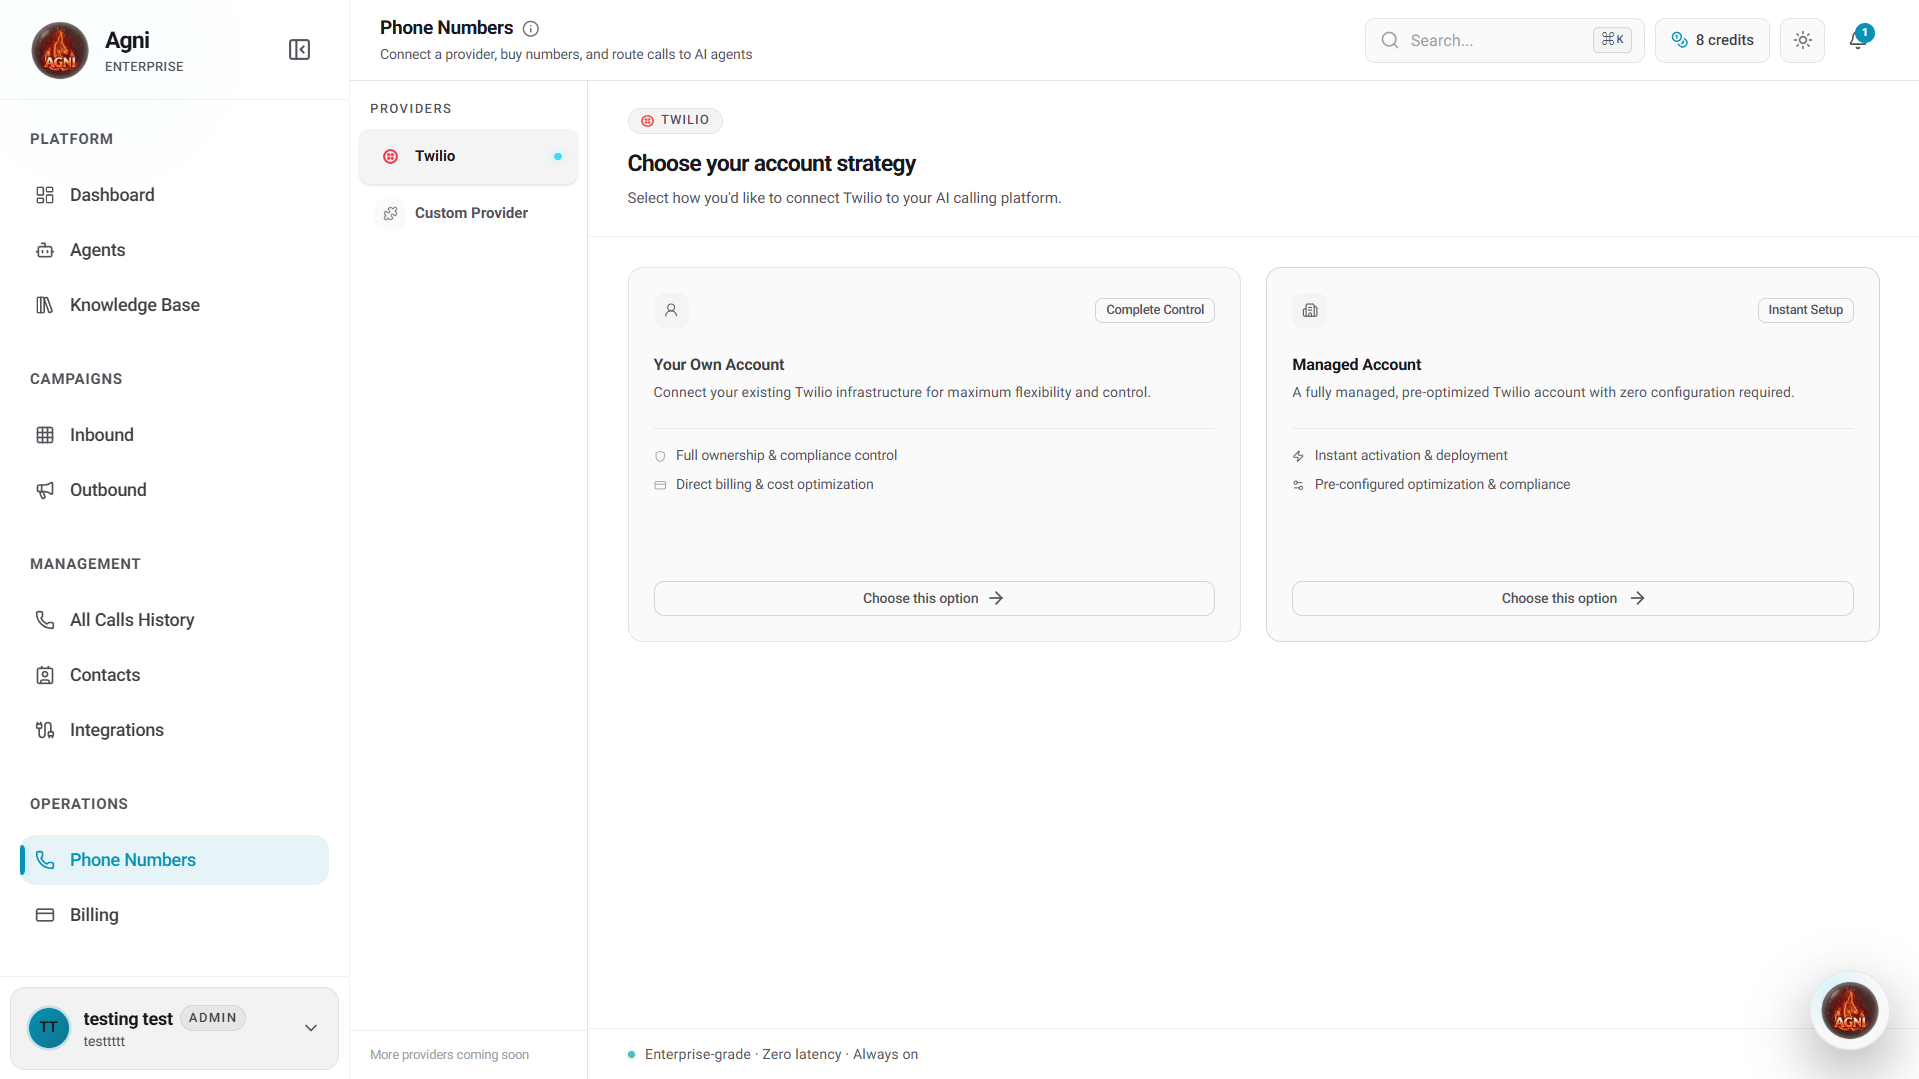Click the Inbound table icon

[x=45, y=435]
